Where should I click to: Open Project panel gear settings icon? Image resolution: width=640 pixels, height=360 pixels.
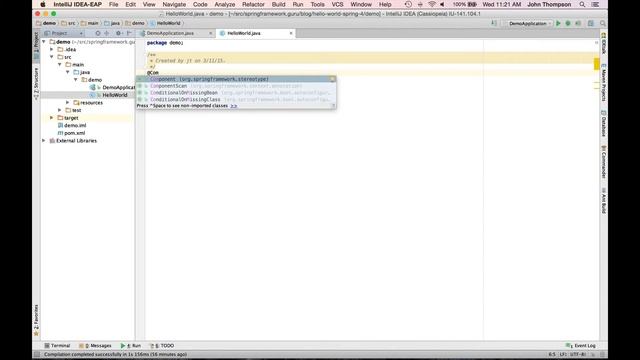[118, 33]
